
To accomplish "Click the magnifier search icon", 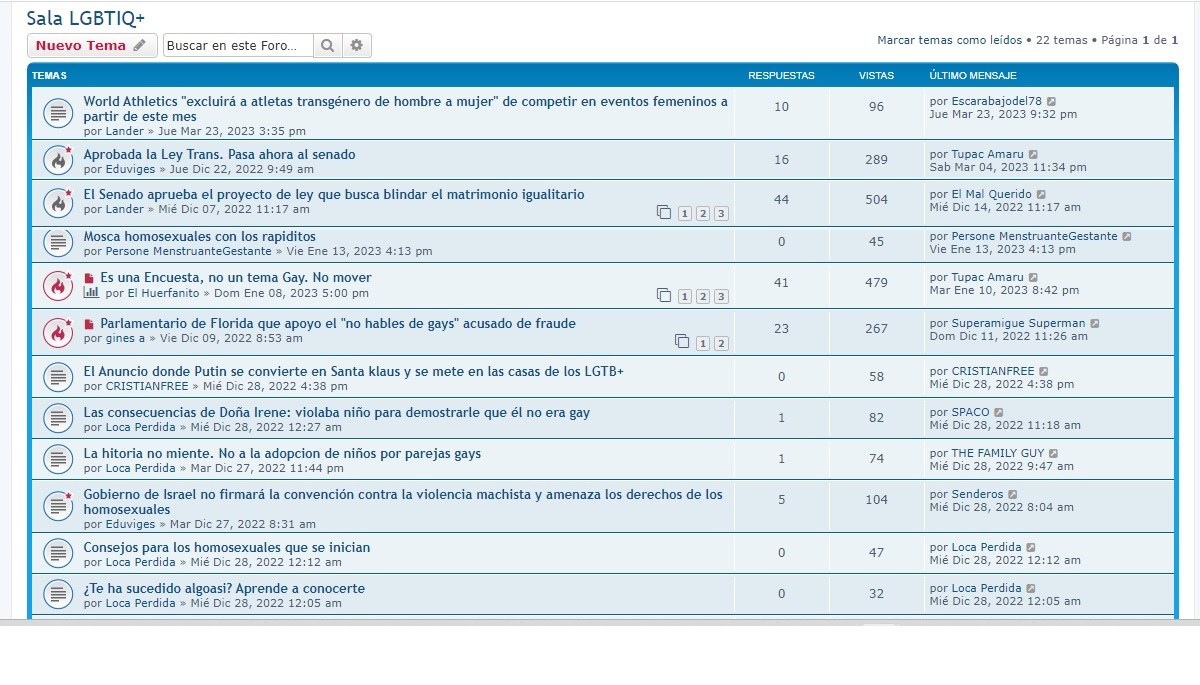I will (327, 45).
